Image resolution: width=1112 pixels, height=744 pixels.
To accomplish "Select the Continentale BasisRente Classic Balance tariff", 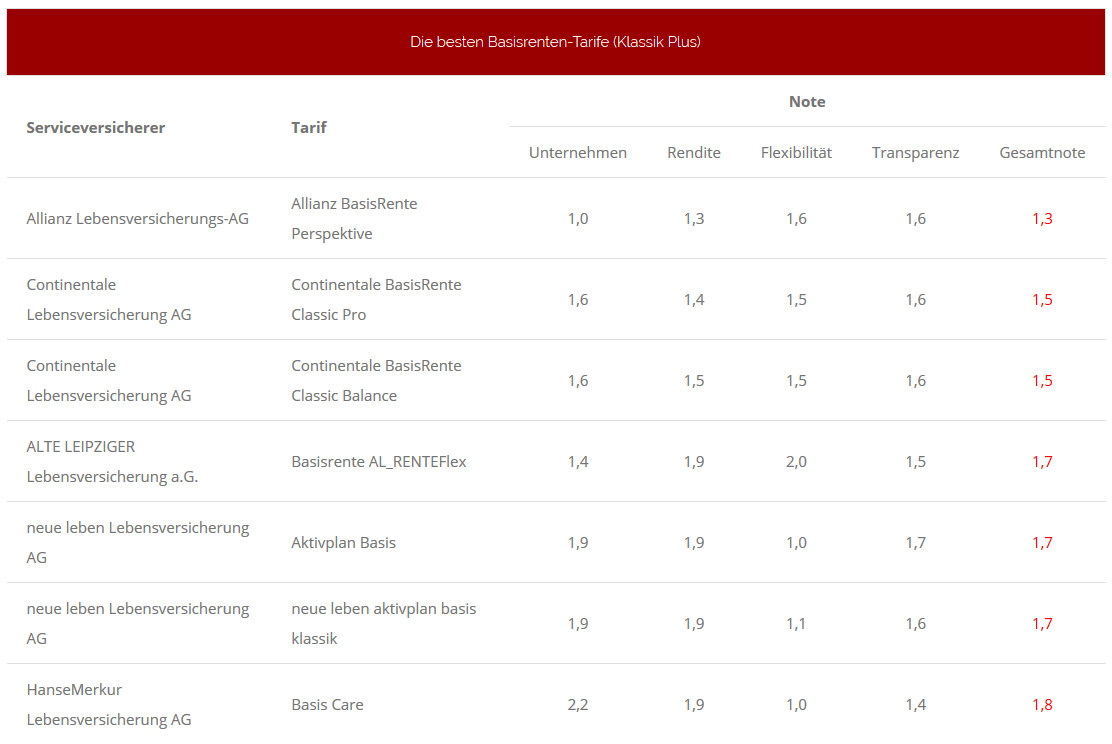I will tap(376, 380).
